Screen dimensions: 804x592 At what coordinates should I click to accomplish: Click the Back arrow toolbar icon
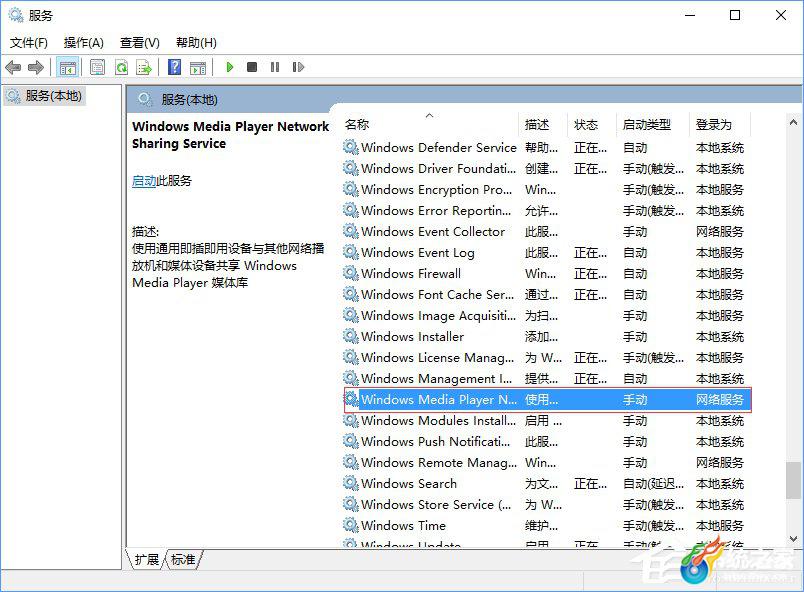tap(13, 67)
